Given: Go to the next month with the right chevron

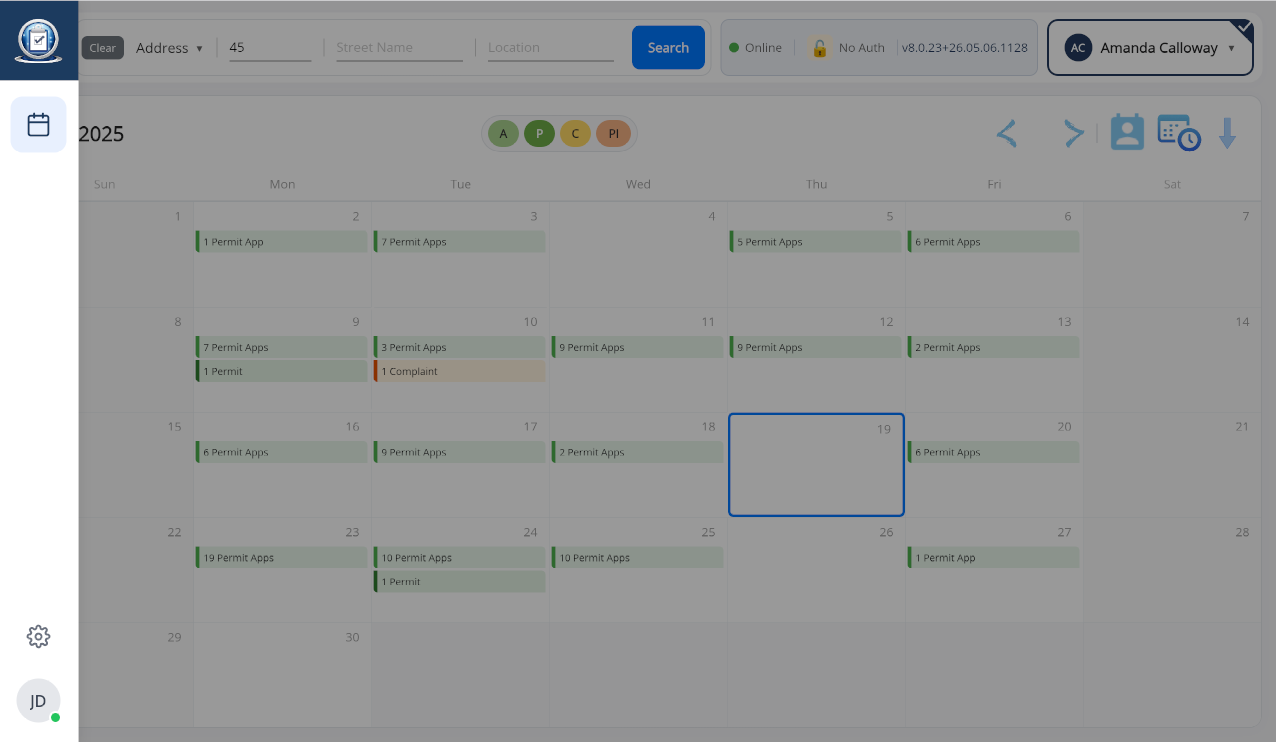Looking at the screenshot, I should pyautogui.click(x=1073, y=134).
